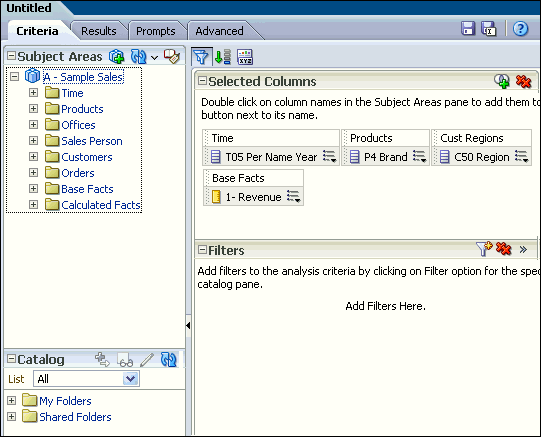The height and width of the screenshot is (437, 541).
Task: Switch to the Advanced tab
Action: 219,31
